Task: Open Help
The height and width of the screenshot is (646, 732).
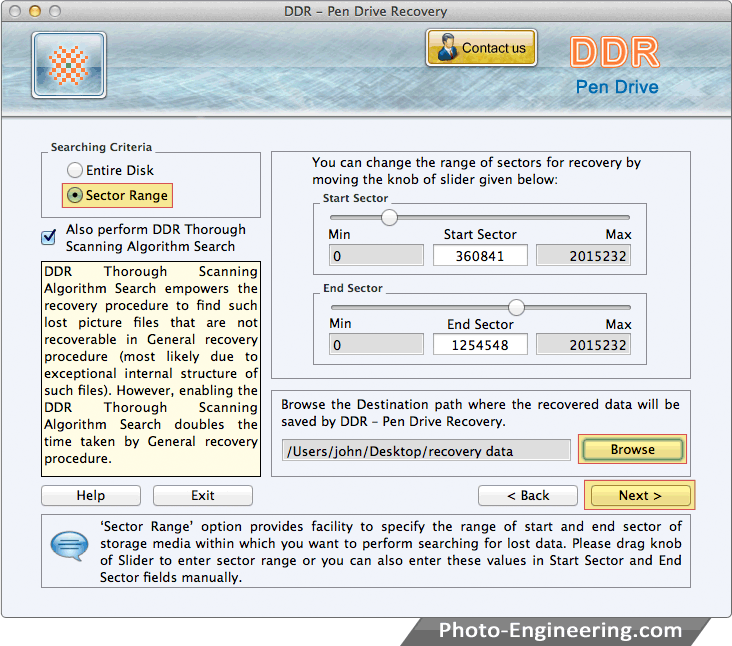Action: click(x=91, y=495)
